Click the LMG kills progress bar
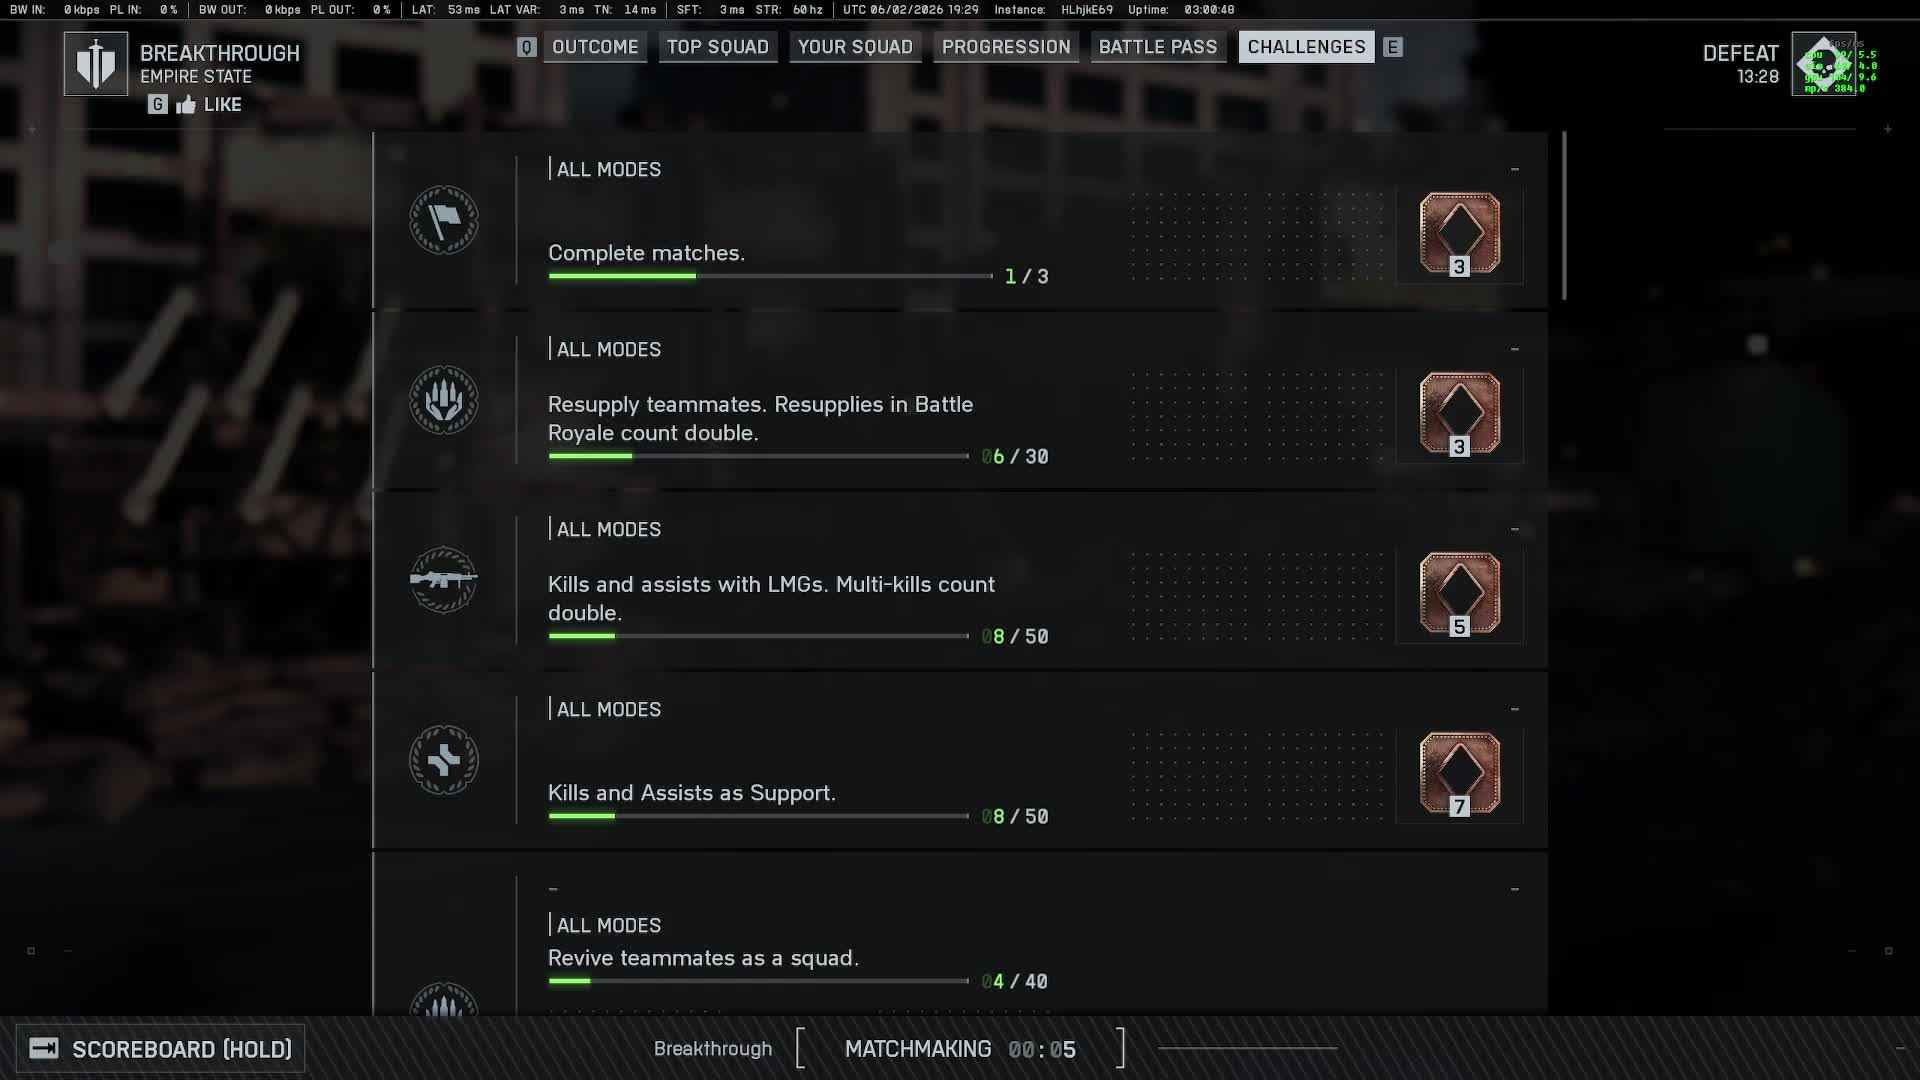The height and width of the screenshot is (1080, 1920). pos(758,636)
